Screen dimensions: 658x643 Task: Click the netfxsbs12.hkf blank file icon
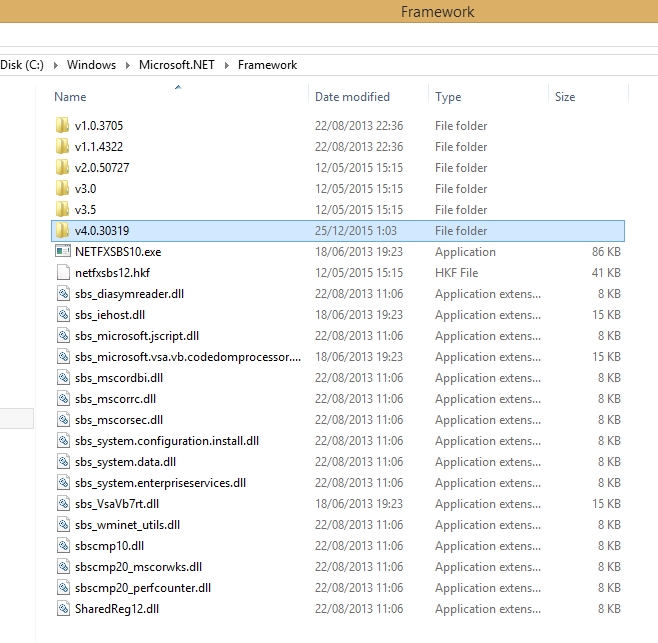63,272
